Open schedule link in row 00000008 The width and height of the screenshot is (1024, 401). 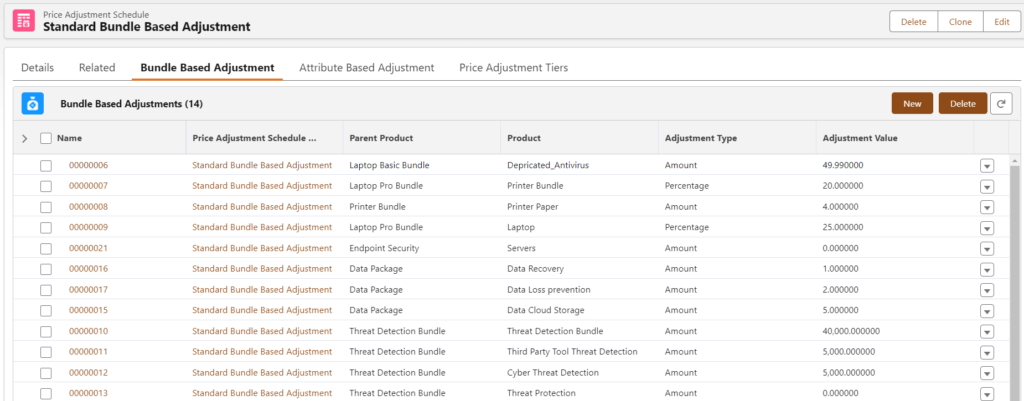click(x=262, y=207)
